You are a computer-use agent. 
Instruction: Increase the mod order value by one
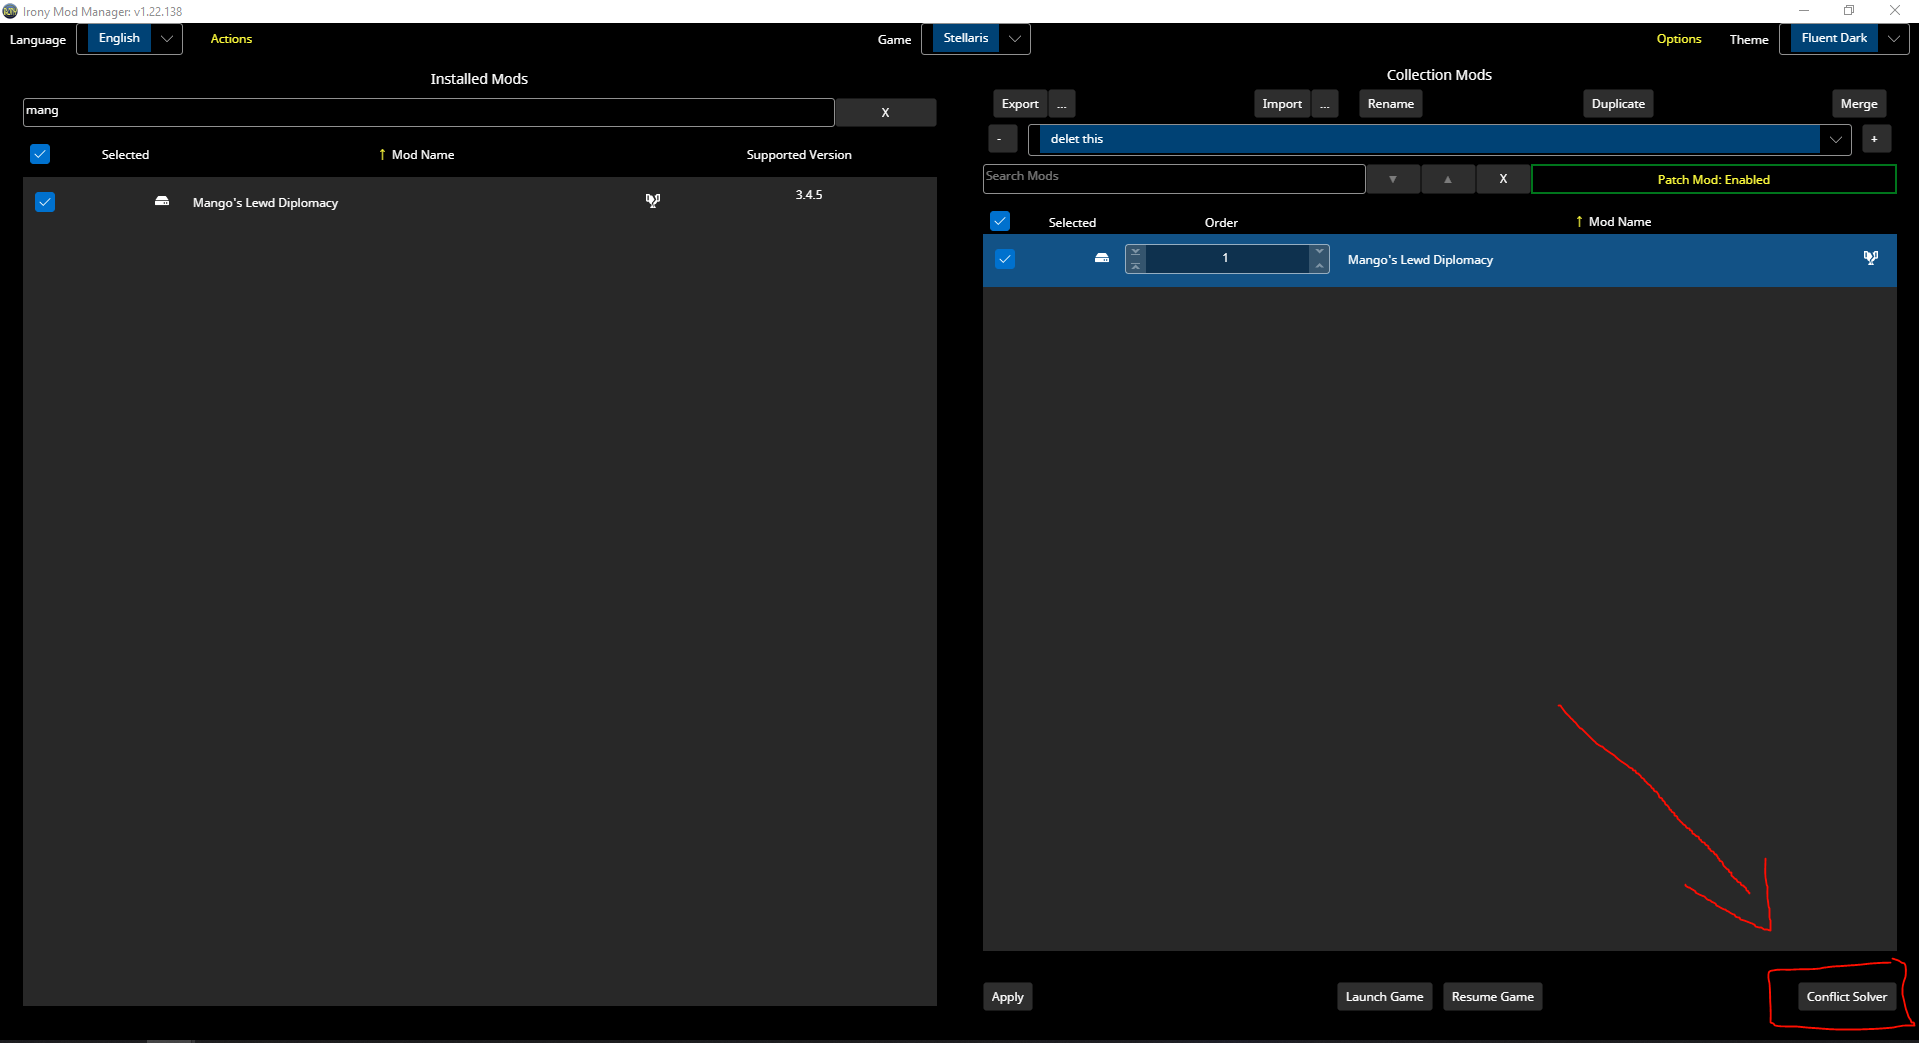1319,252
